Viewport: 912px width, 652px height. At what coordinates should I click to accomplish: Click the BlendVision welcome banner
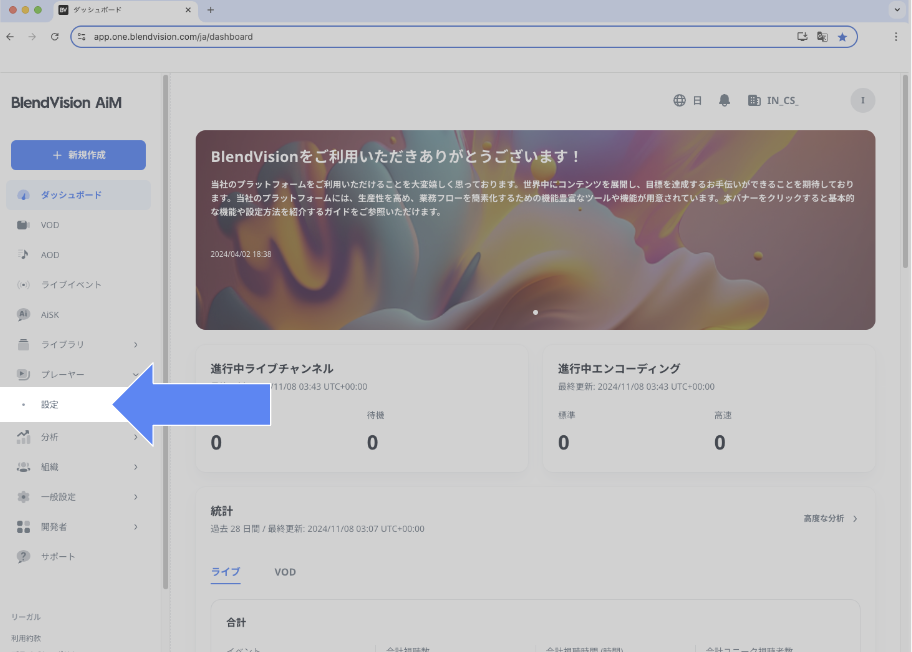pyautogui.click(x=535, y=230)
